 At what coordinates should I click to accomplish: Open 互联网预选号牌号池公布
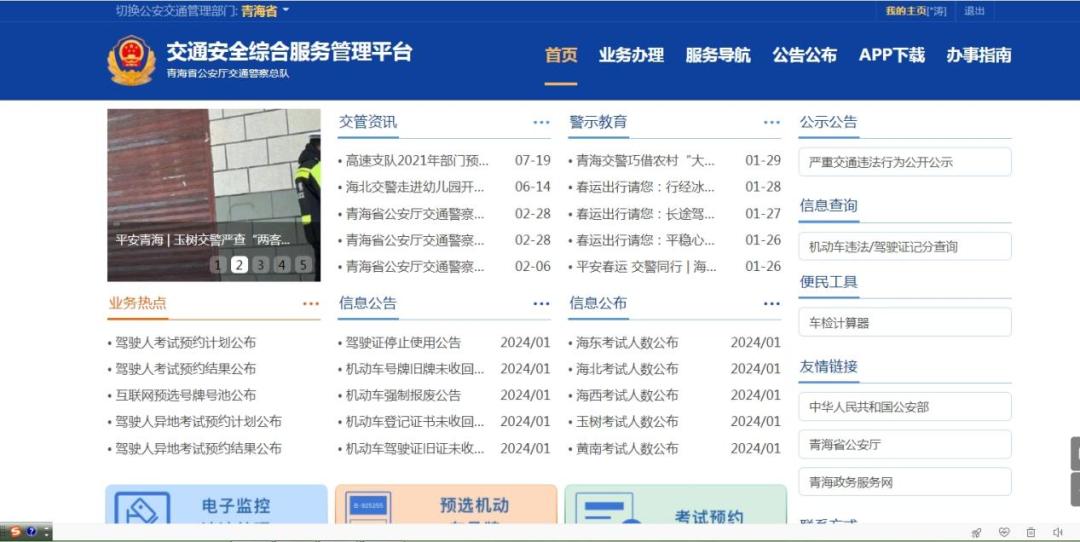[x=185, y=396]
